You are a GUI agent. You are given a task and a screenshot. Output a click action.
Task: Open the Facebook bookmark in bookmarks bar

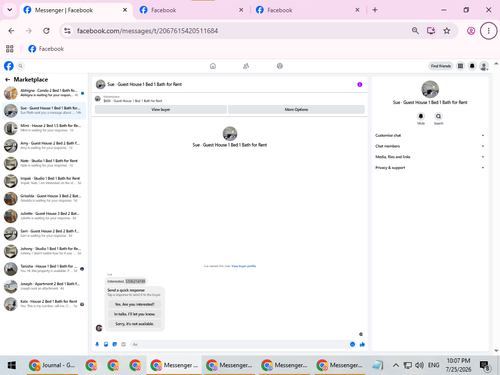[x=46, y=49]
